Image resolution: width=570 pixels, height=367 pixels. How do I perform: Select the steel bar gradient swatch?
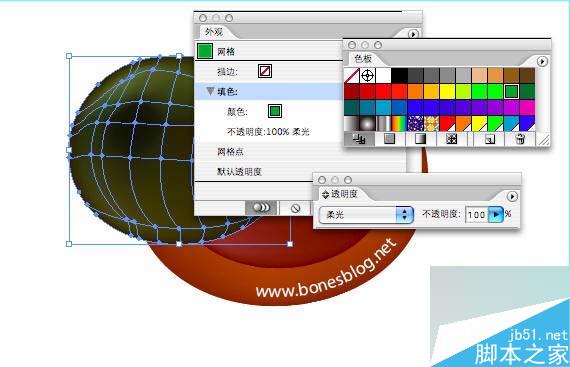[383, 124]
